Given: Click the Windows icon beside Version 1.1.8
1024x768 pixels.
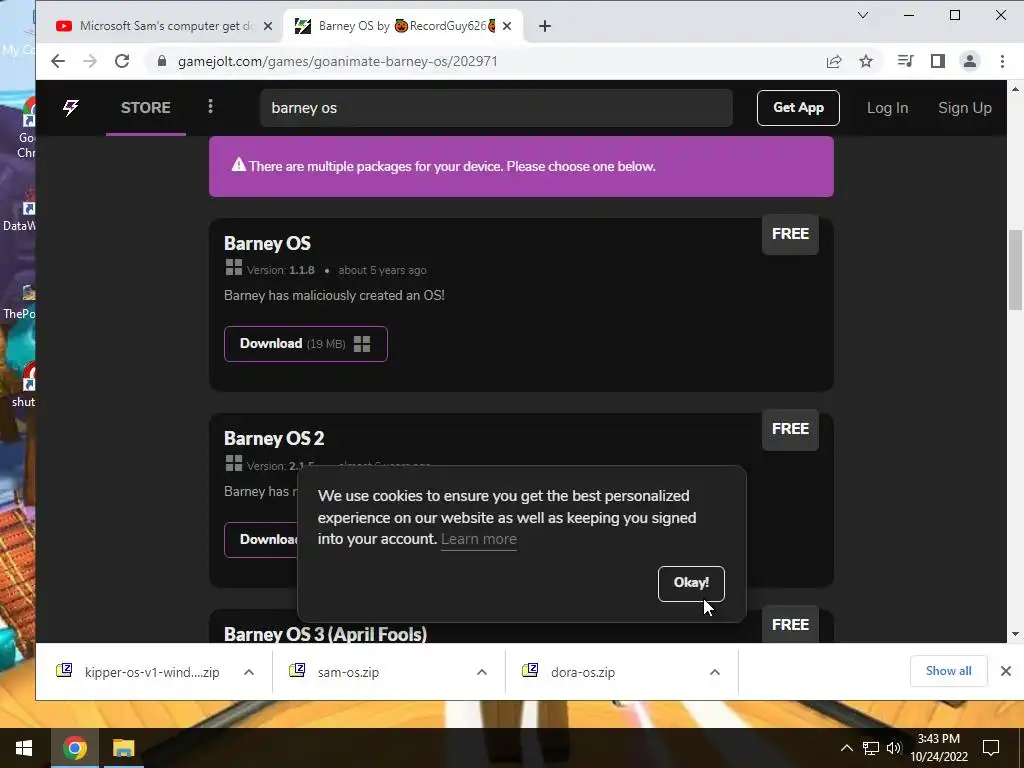Looking at the screenshot, I should (234, 267).
